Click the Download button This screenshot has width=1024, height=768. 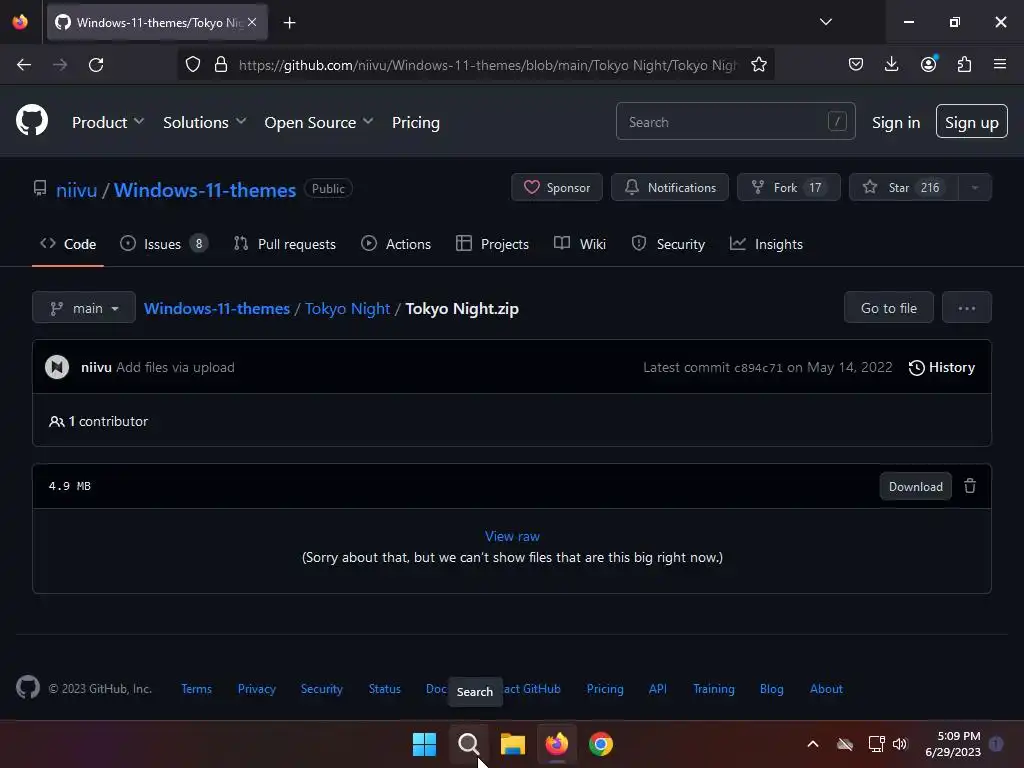pos(916,487)
